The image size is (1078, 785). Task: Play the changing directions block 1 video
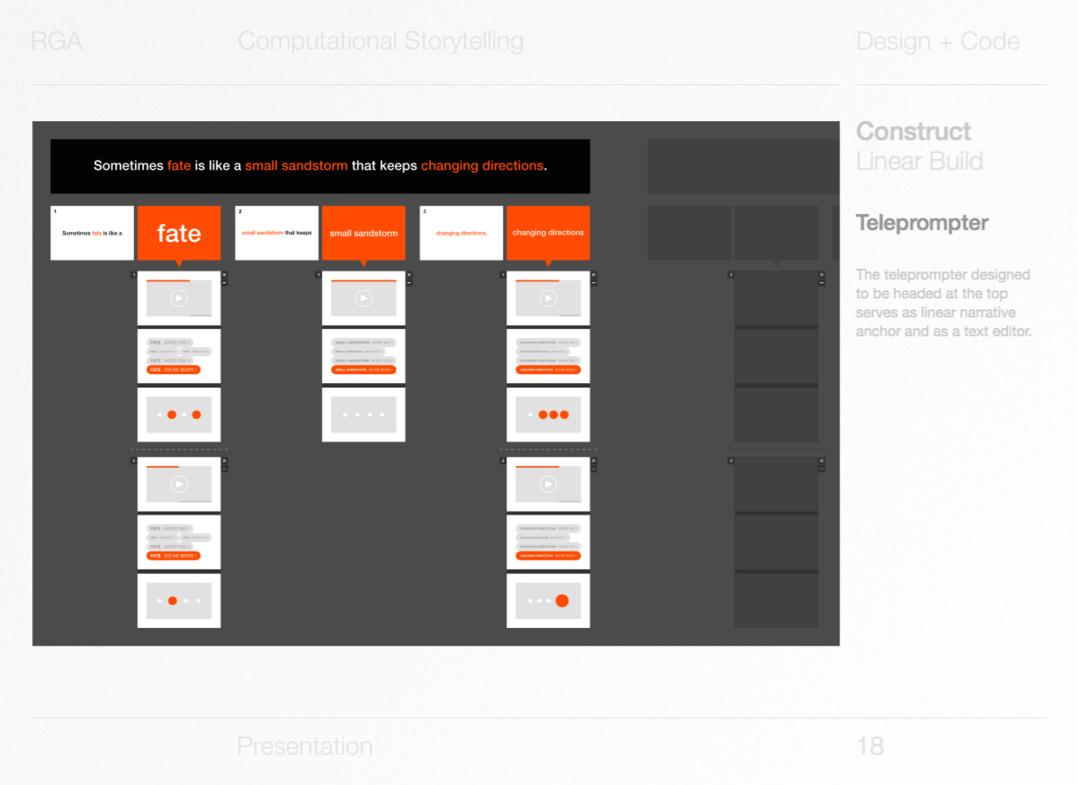click(x=548, y=298)
